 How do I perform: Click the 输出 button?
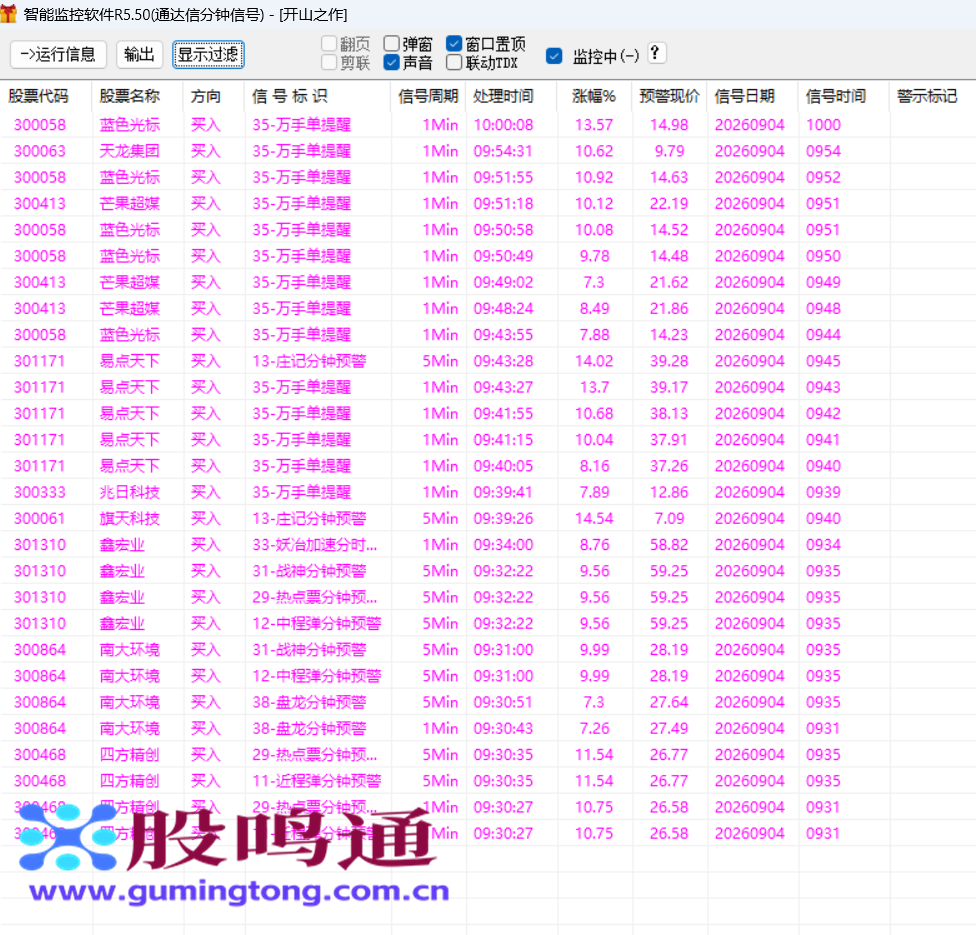tap(139, 55)
